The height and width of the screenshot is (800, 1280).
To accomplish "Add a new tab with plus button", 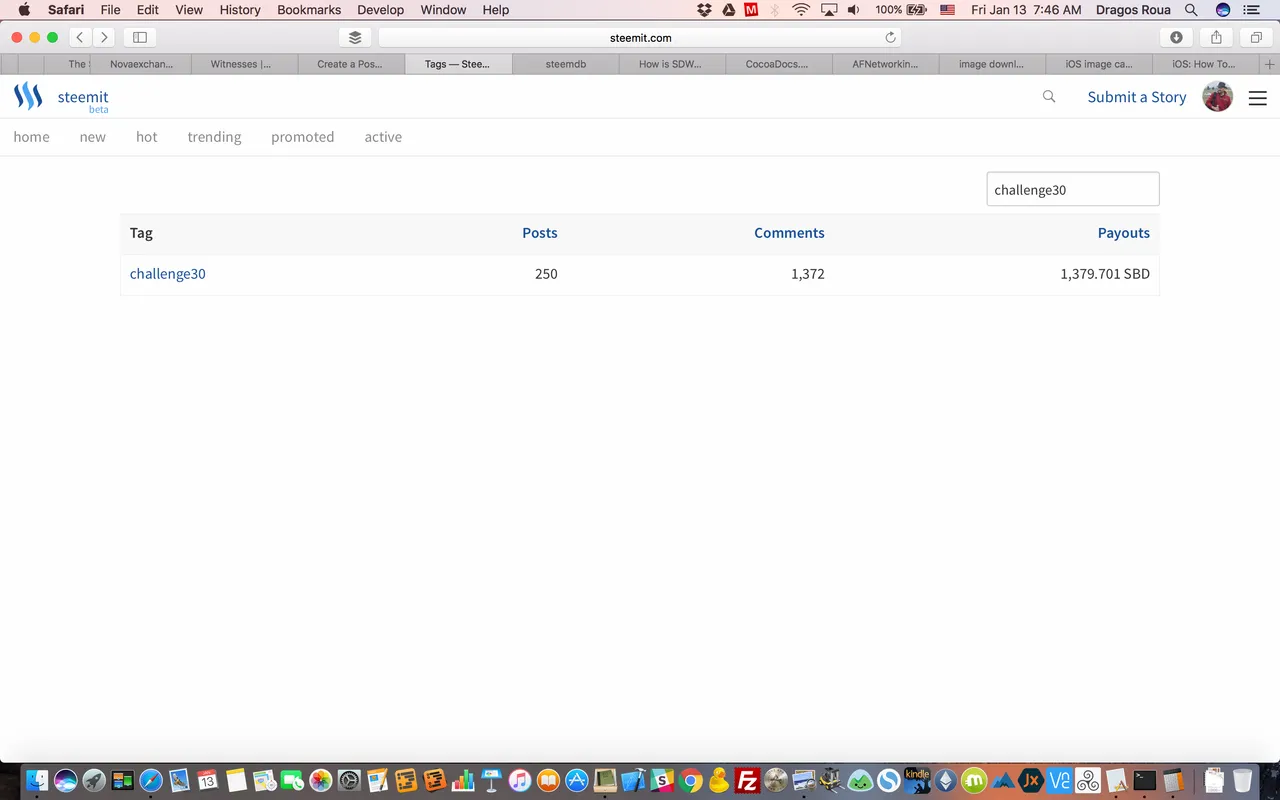I will click(x=1270, y=64).
